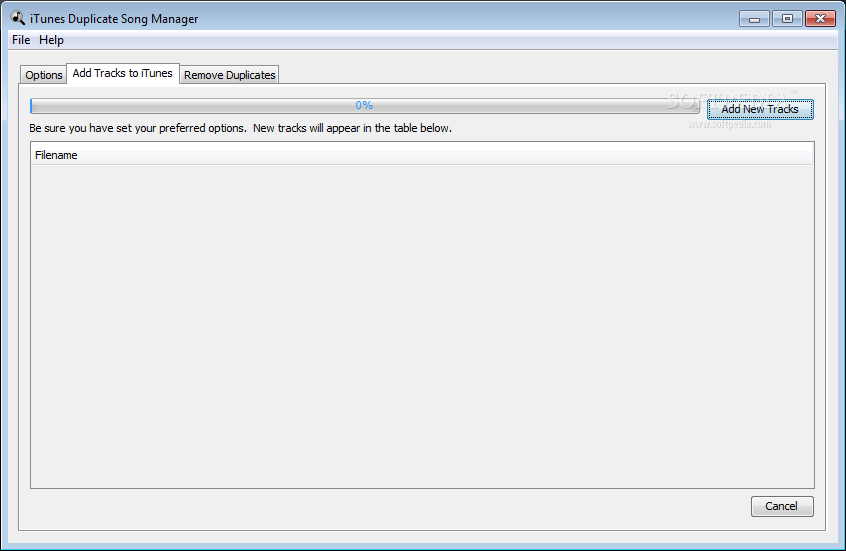Open the Help menu
The width and height of the screenshot is (846, 551).
[51, 40]
